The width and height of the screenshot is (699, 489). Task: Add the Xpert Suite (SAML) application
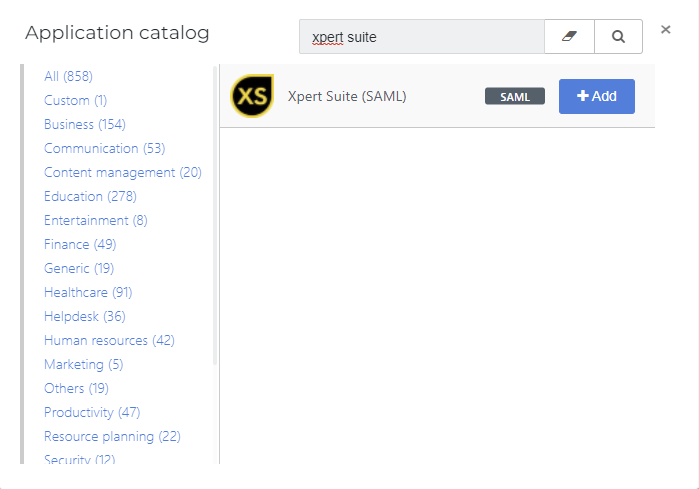point(596,96)
